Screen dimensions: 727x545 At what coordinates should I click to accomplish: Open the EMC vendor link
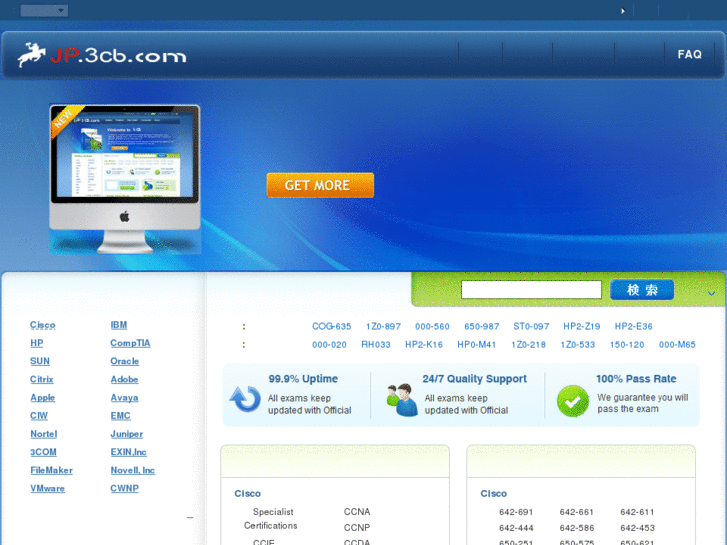pos(121,416)
